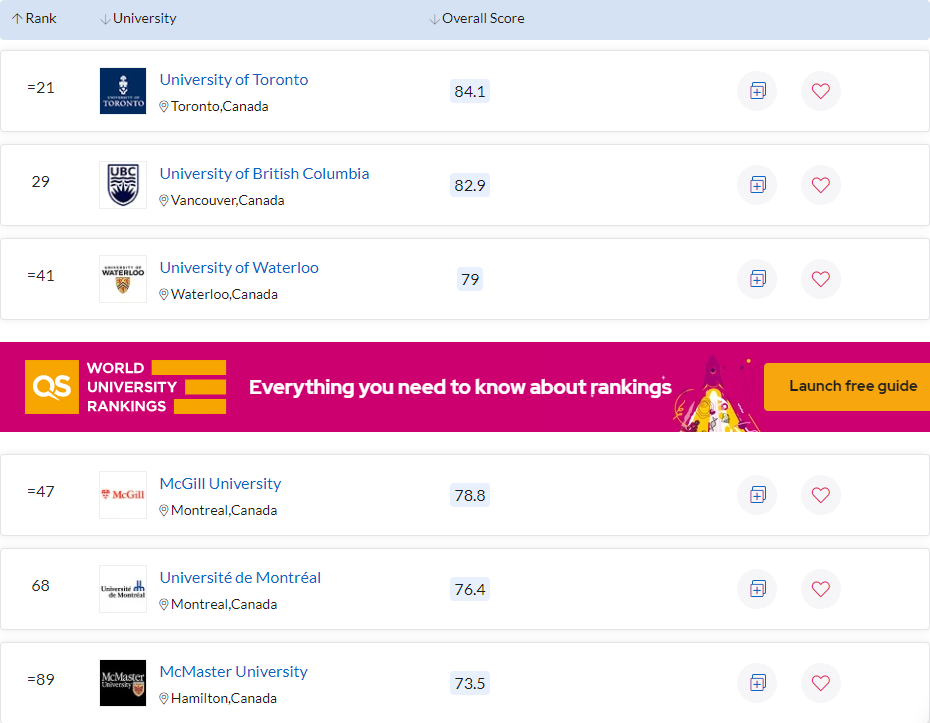This screenshot has width=930, height=723.
Task: Sort table by Rank column
Action: coord(35,19)
